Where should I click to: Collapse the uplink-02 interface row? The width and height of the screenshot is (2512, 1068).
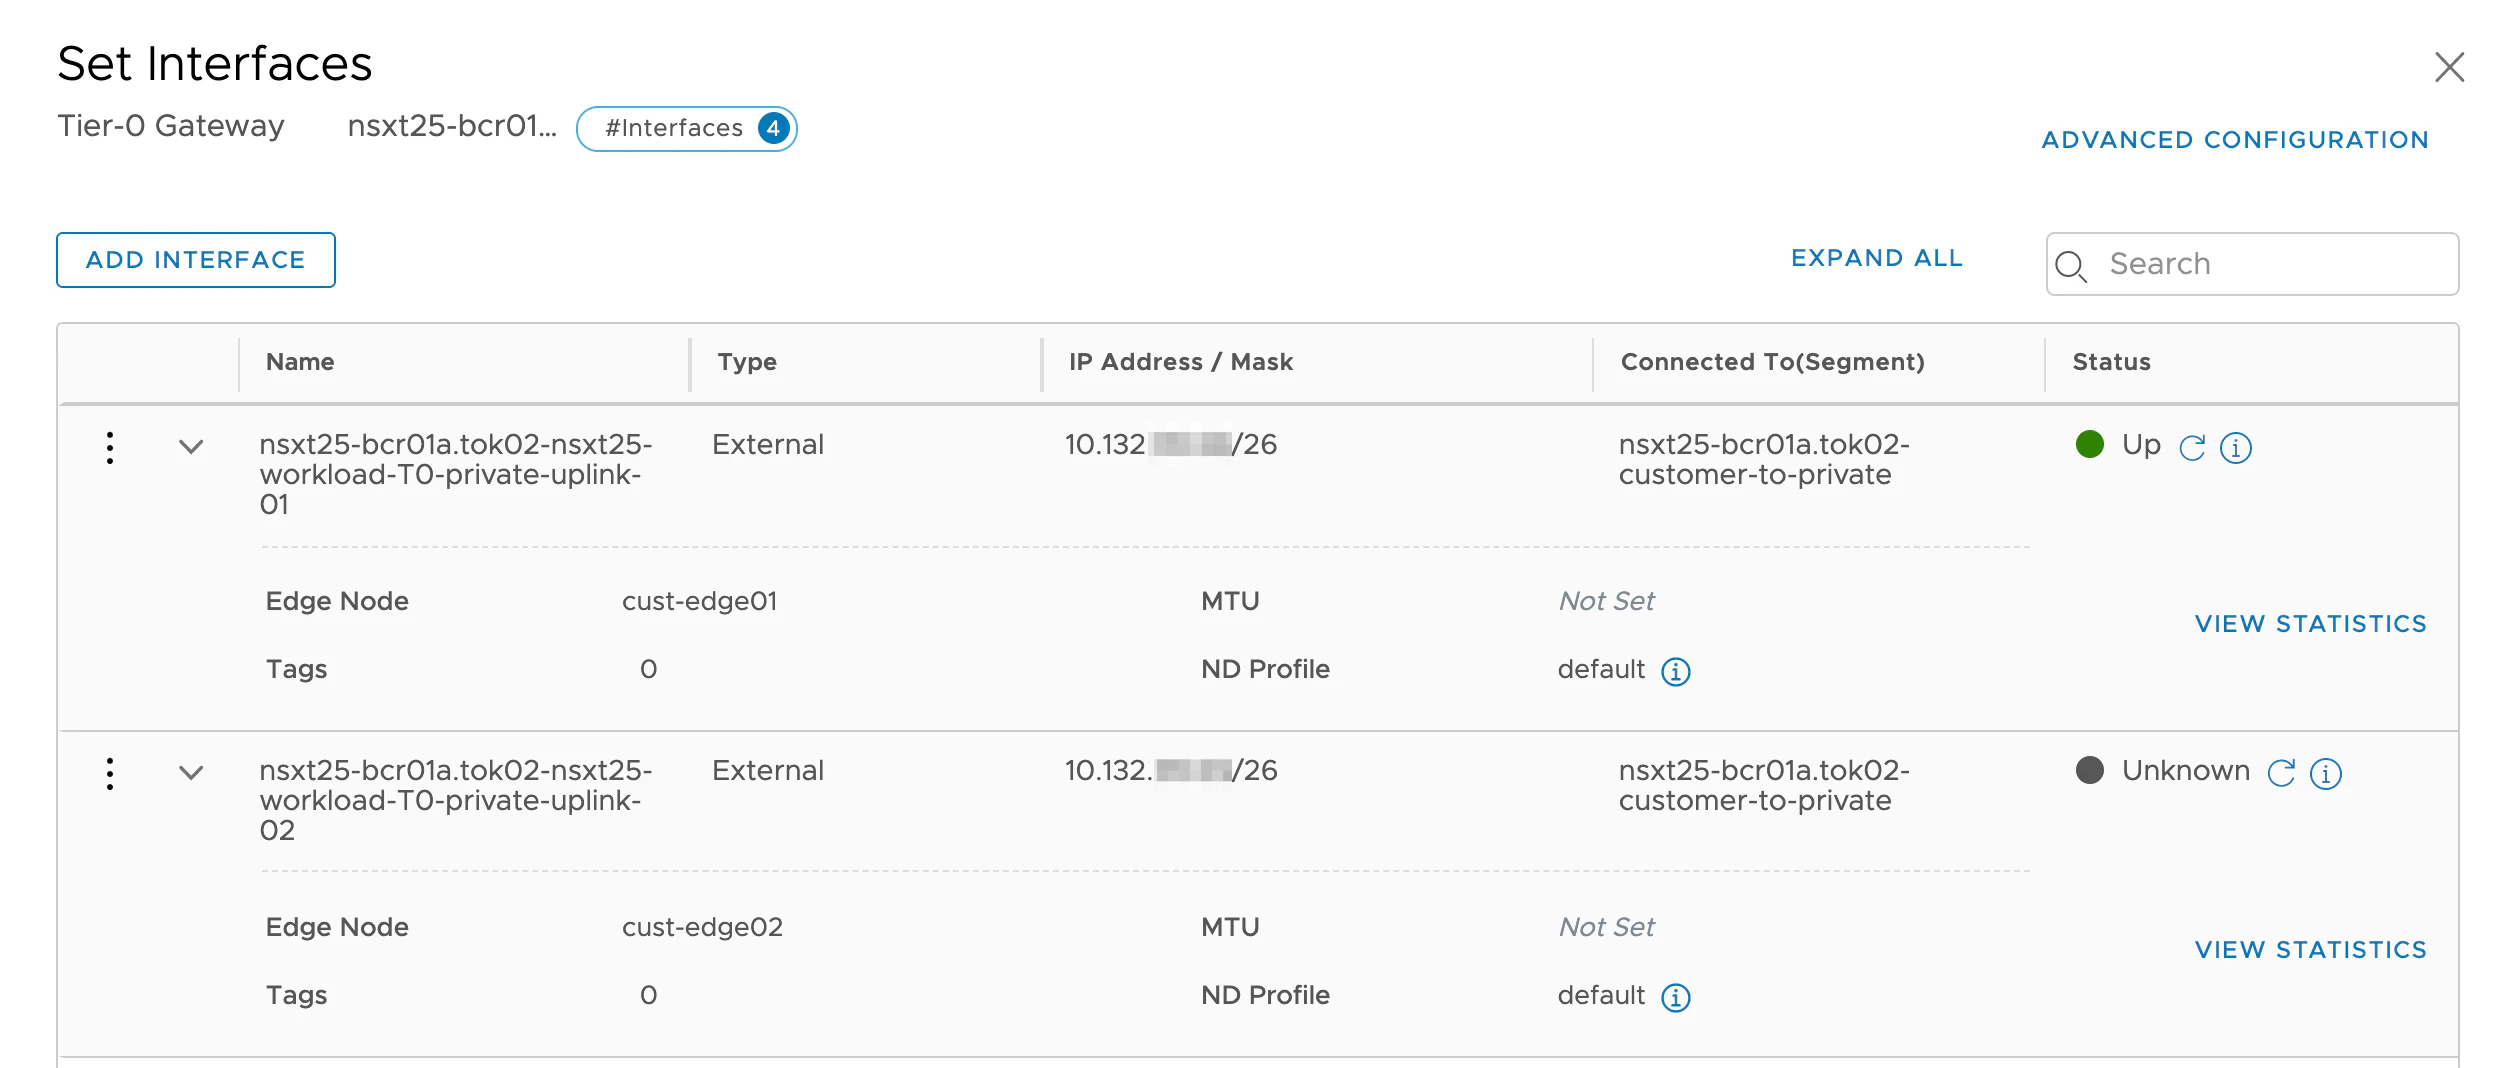coord(191,773)
